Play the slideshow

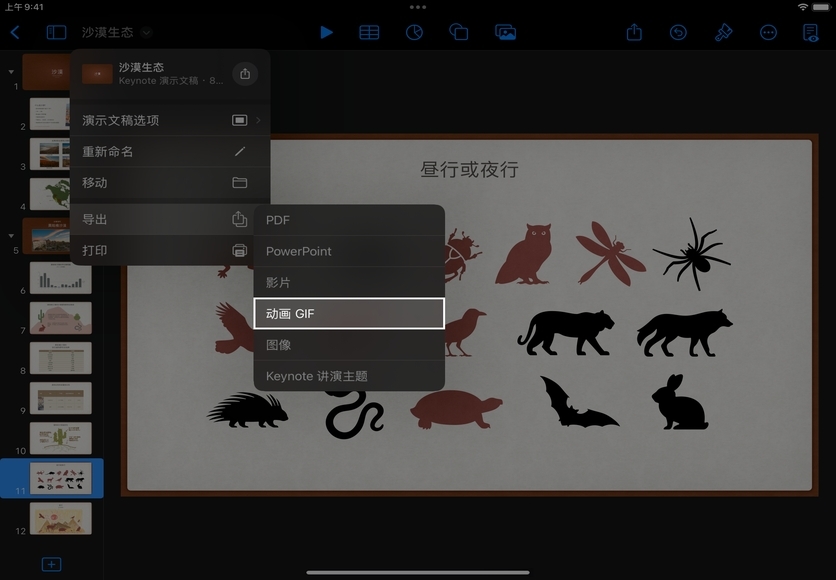pyautogui.click(x=326, y=32)
